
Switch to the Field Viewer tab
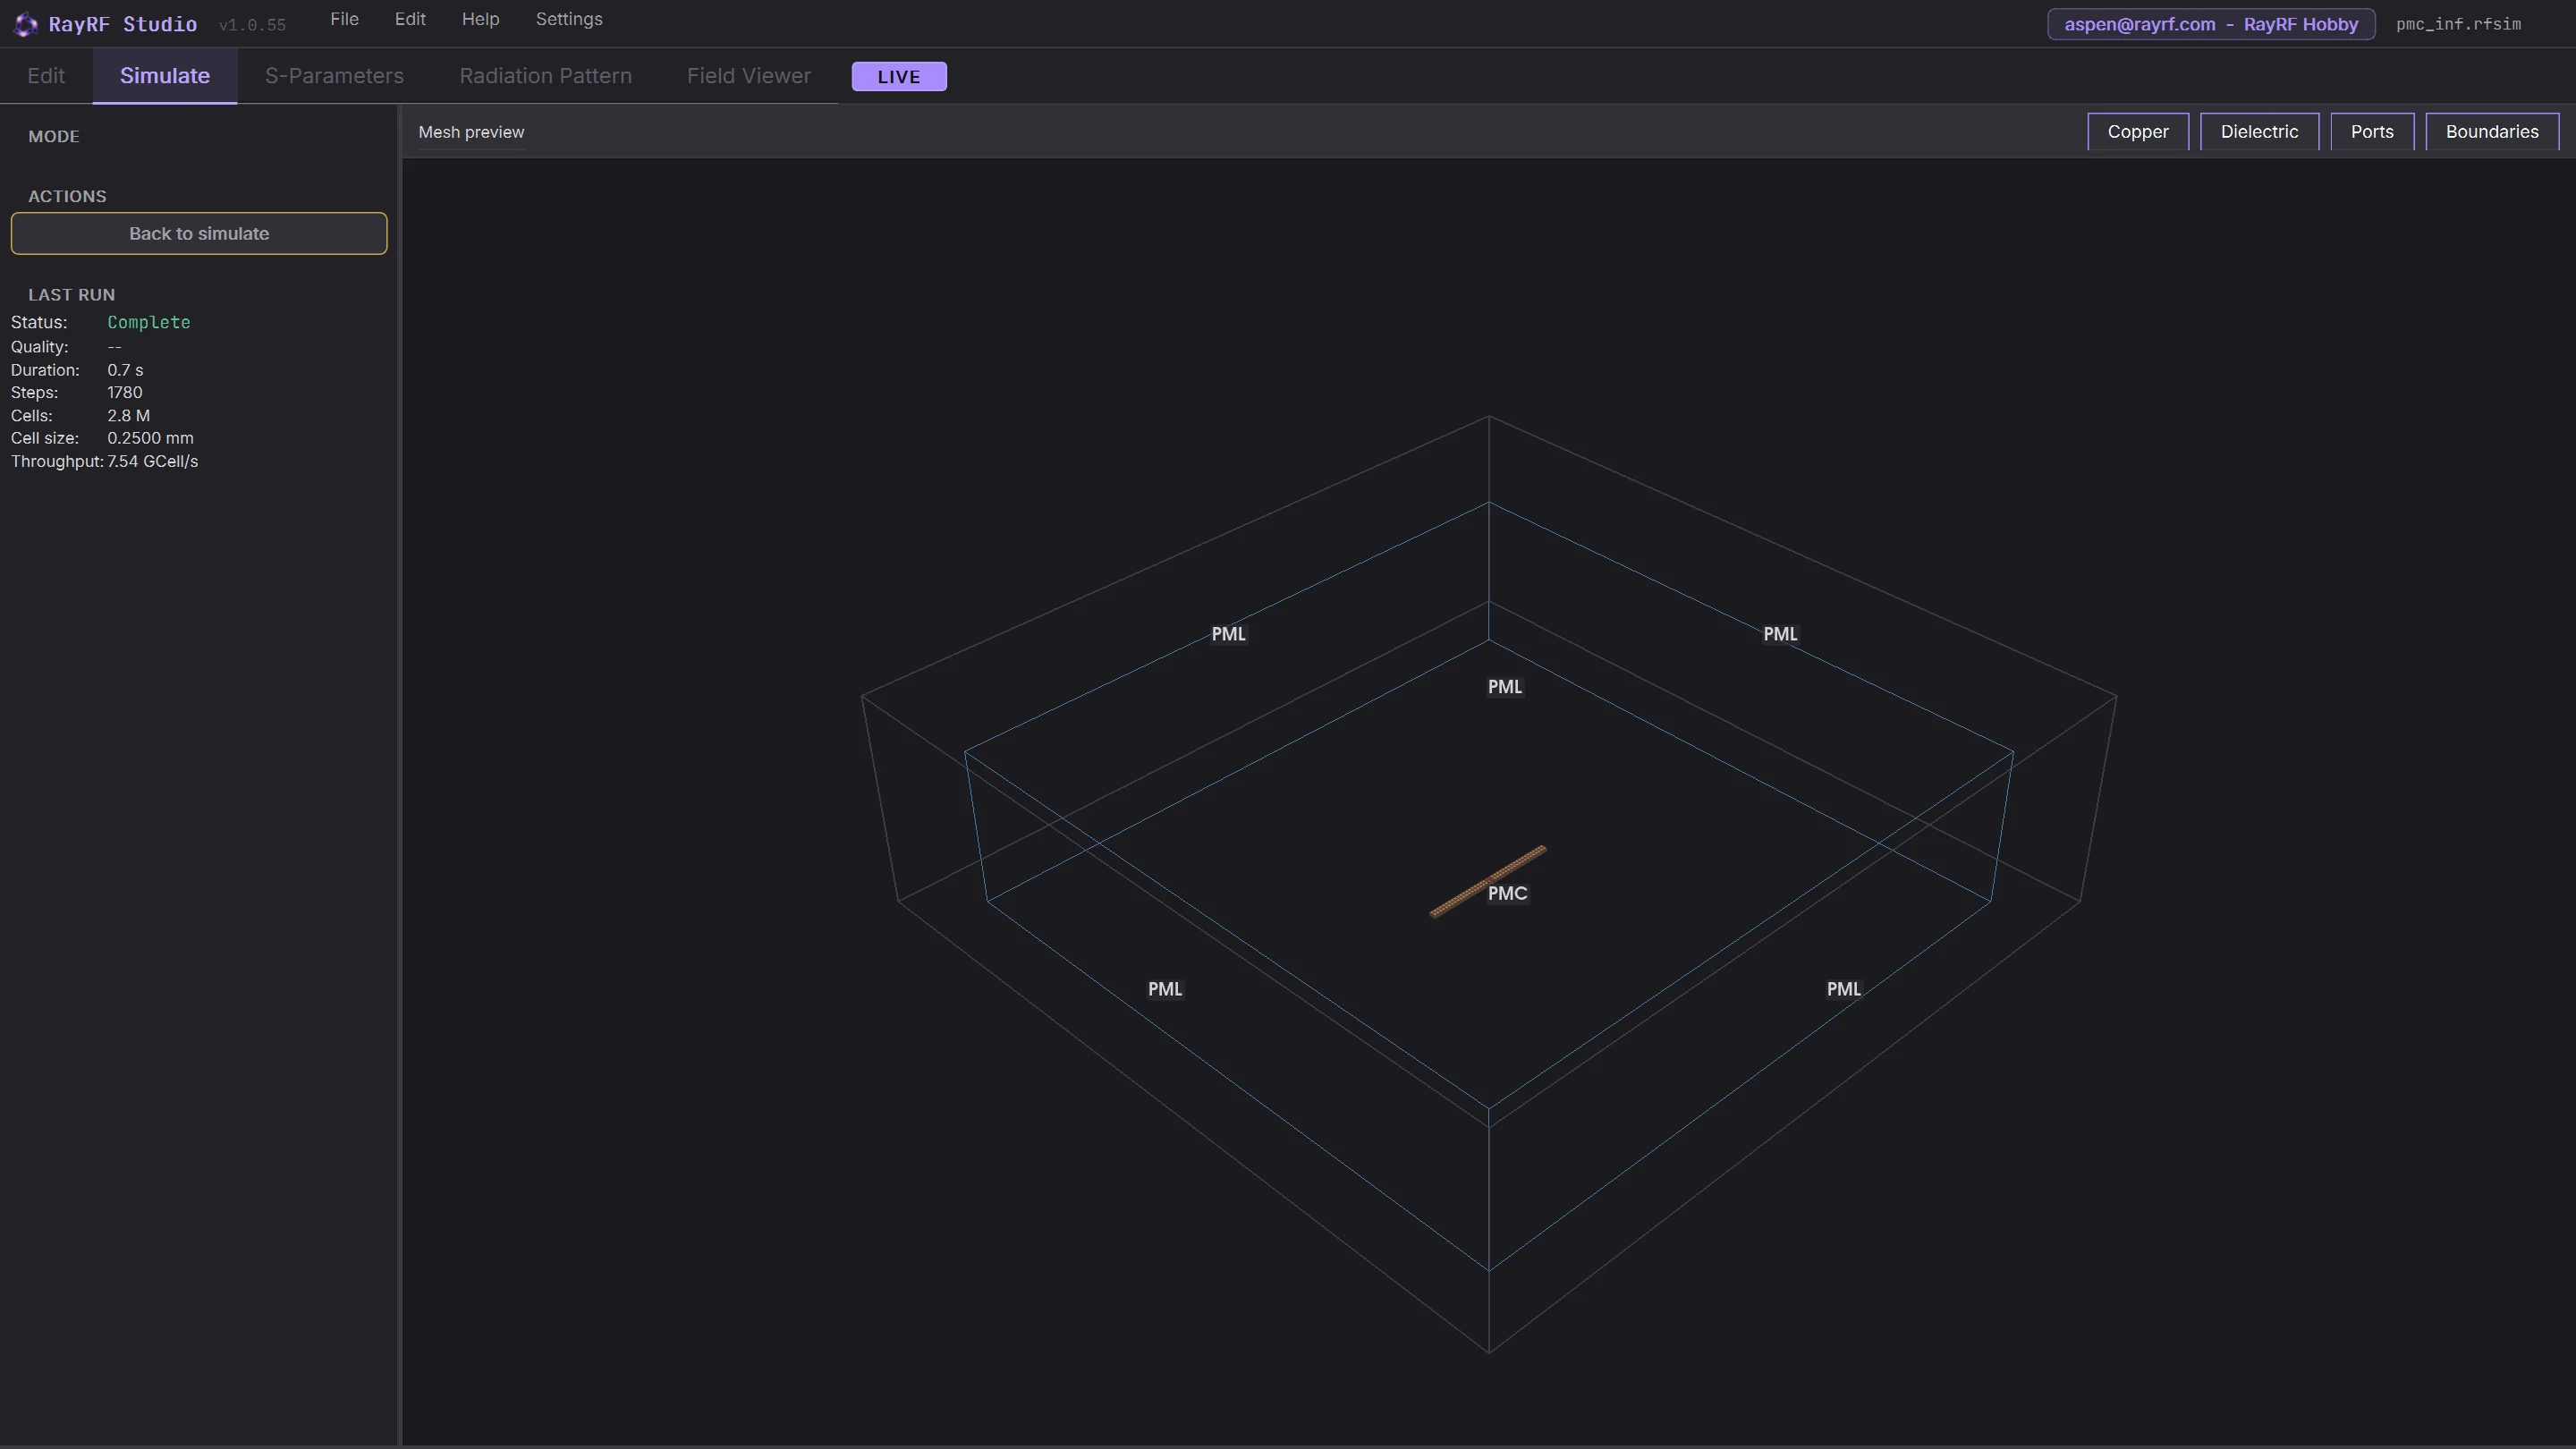click(748, 76)
